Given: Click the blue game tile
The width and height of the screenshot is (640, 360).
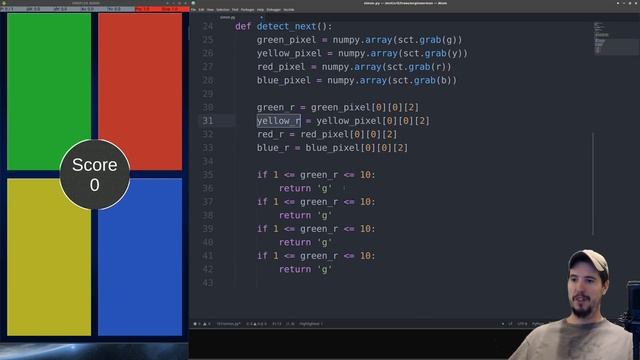Looking at the screenshot, I should [140, 257].
